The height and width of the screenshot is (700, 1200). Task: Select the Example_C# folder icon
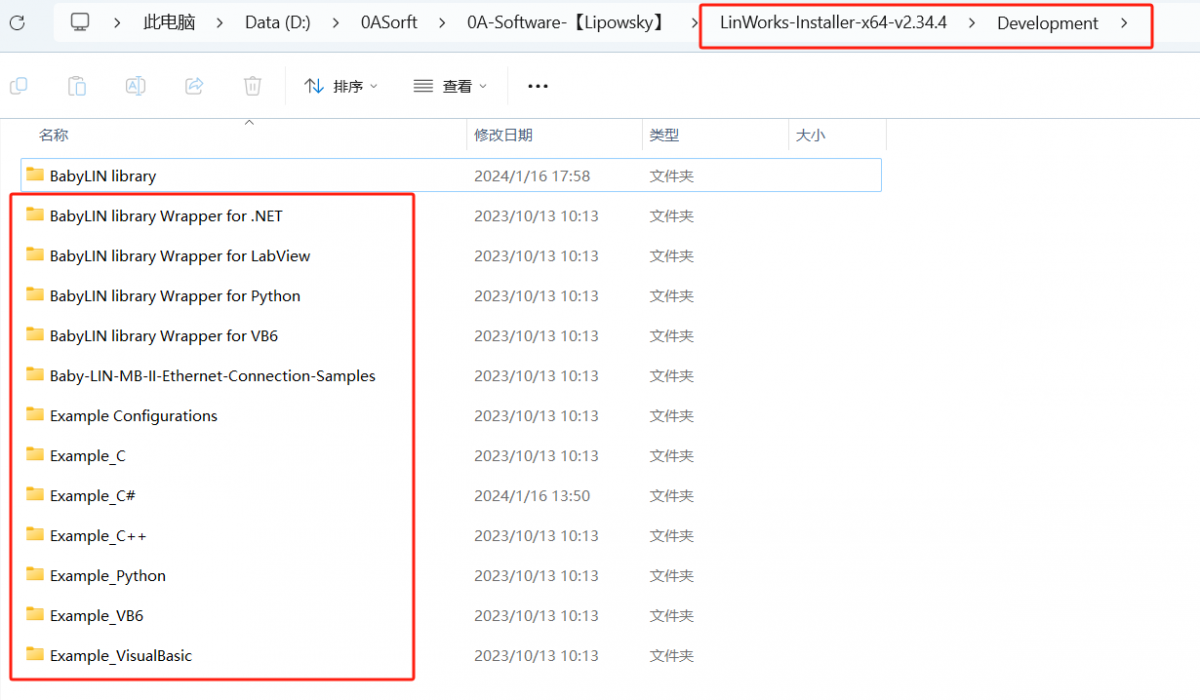(35, 495)
